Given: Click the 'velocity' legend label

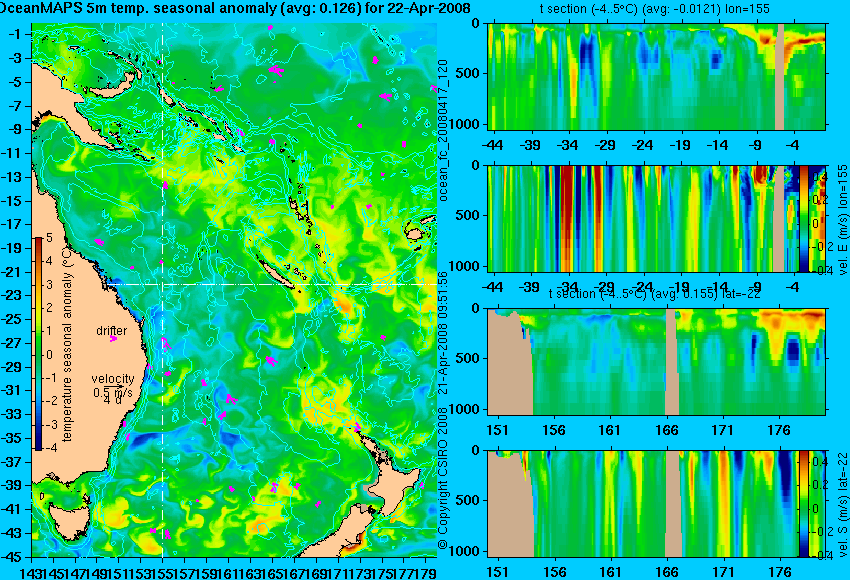Looking at the screenshot, I should (113, 378).
